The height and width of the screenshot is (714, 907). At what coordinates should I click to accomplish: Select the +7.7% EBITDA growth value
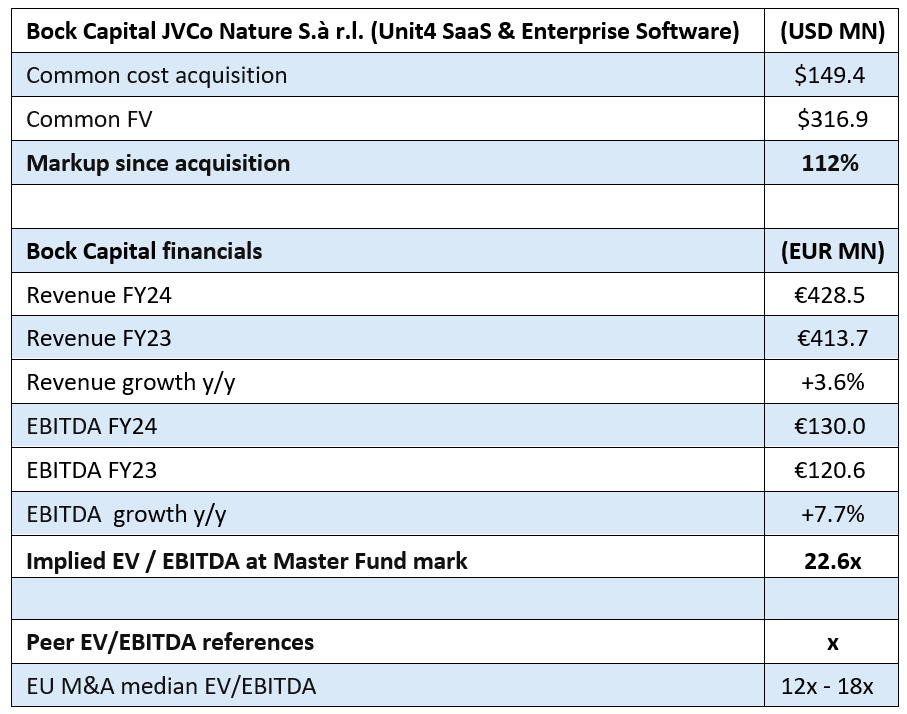click(x=832, y=514)
